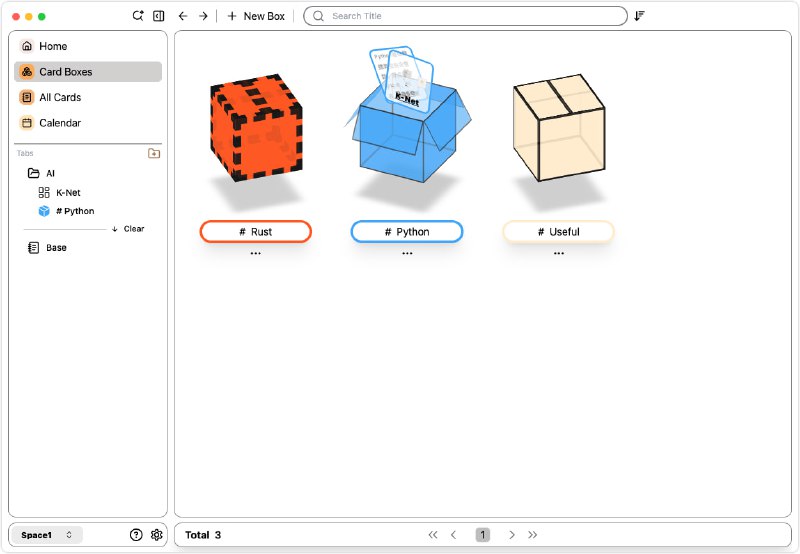Open the Space1 workspace dropdown
The image size is (800, 554).
(47, 535)
